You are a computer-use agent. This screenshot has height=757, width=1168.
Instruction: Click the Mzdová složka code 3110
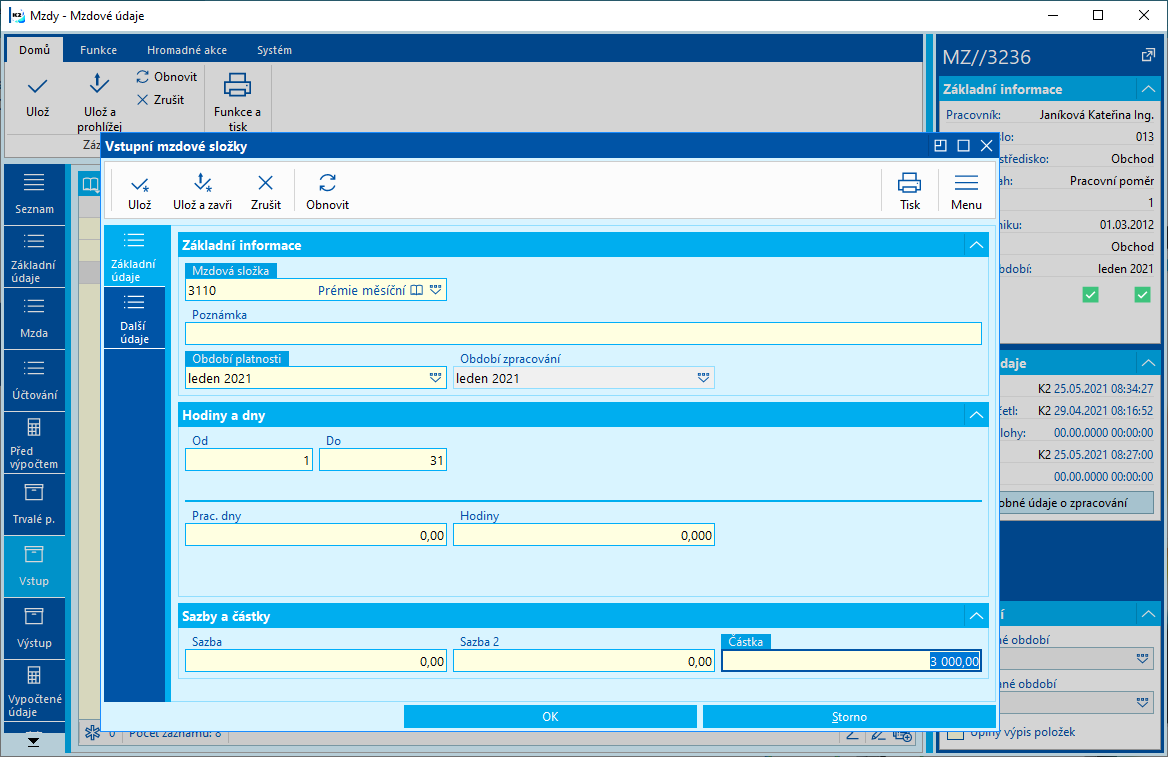[x=202, y=291]
